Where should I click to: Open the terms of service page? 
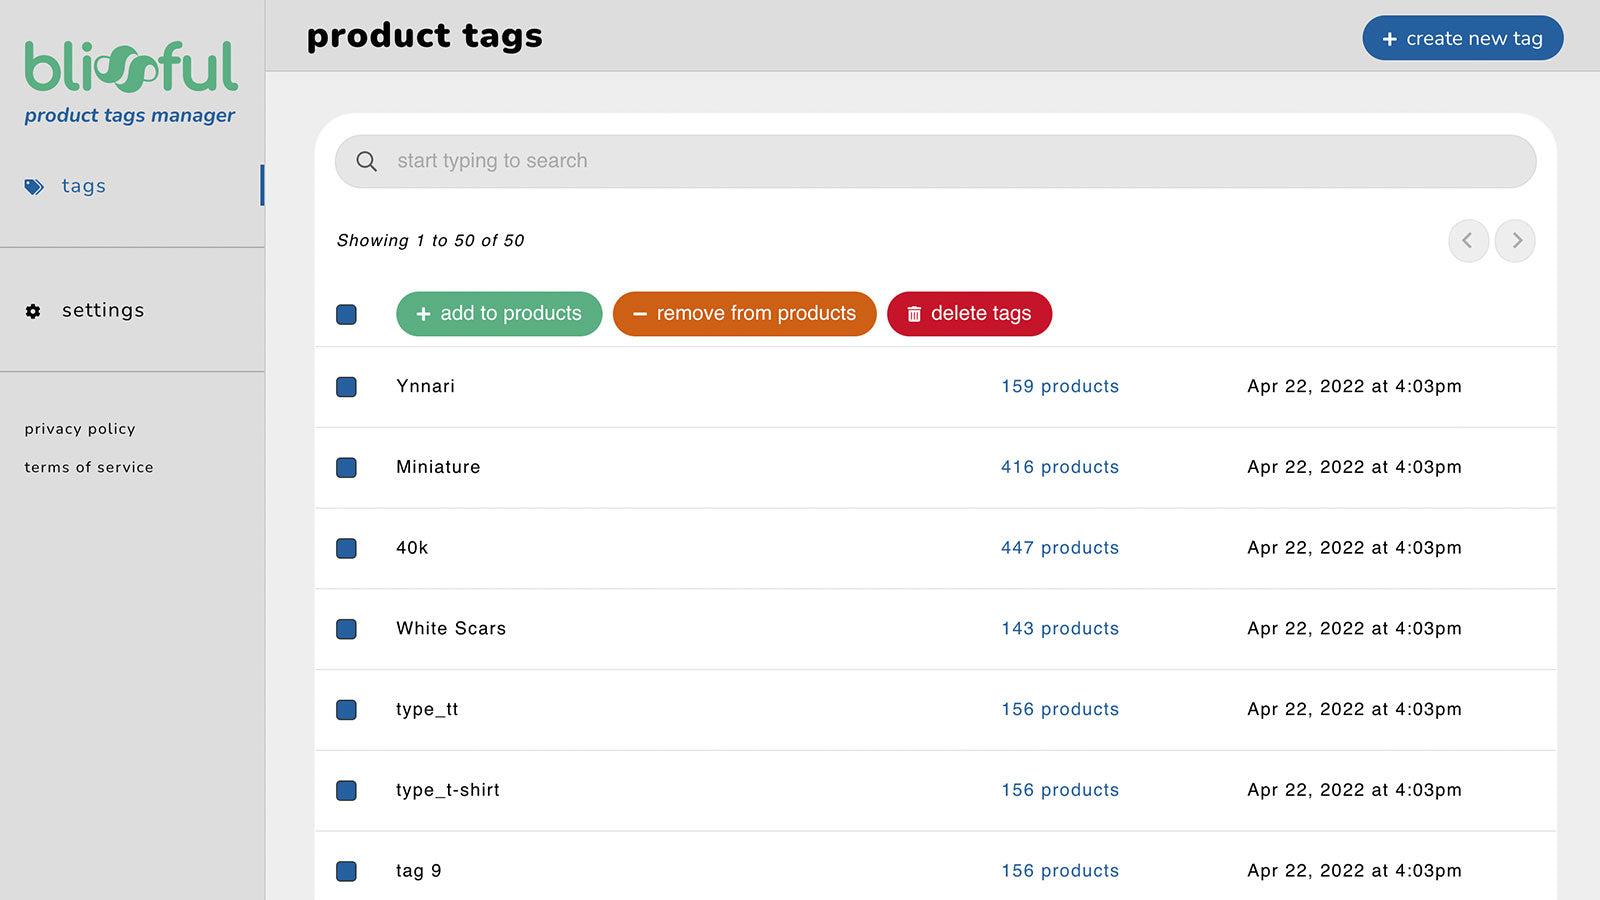pyautogui.click(x=88, y=466)
